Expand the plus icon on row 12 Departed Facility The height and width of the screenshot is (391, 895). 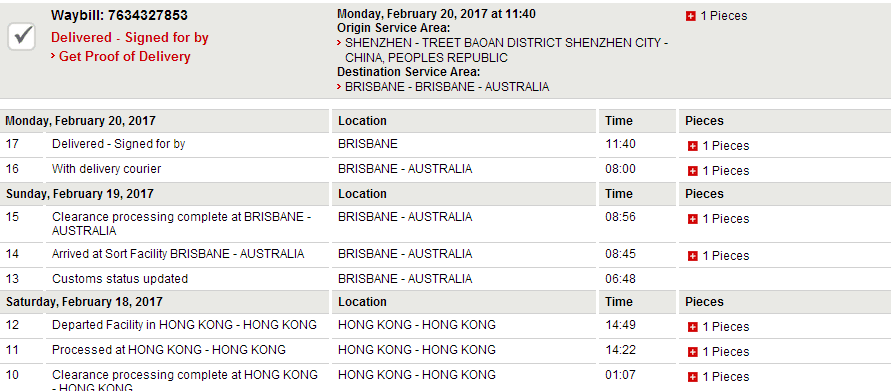pyautogui.click(x=692, y=327)
